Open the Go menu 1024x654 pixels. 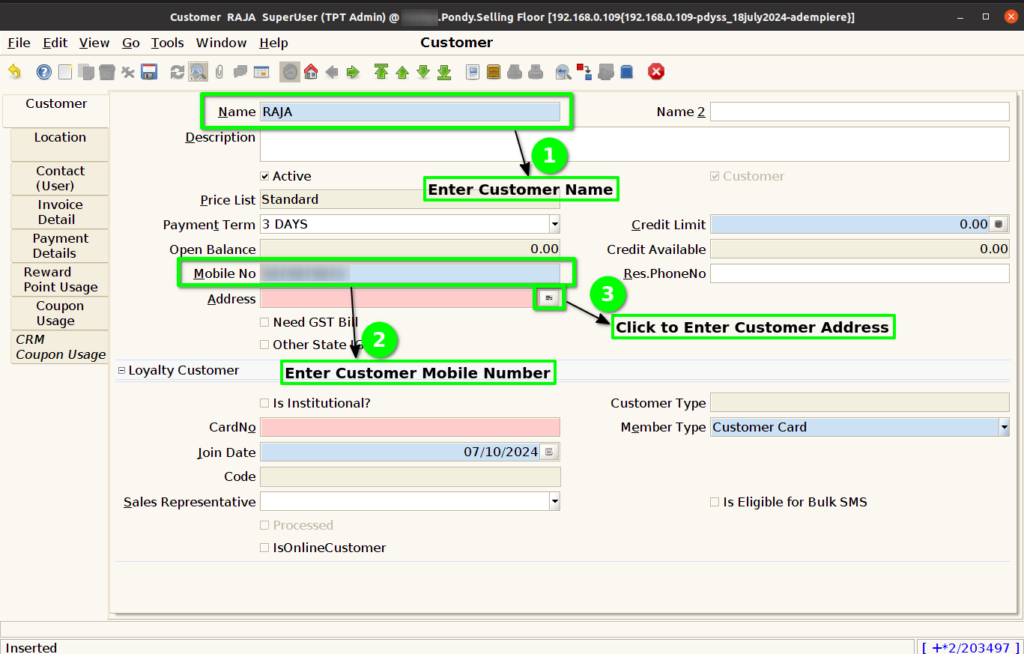131,43
